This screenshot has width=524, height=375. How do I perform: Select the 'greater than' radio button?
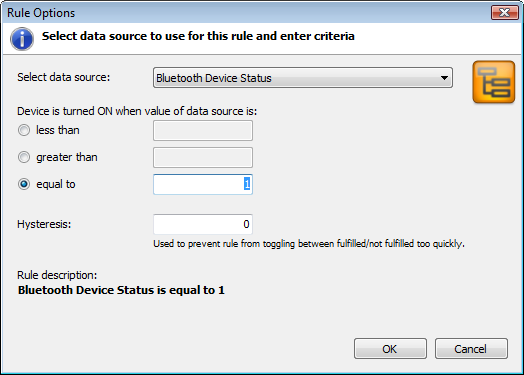[x=24, y=157]
